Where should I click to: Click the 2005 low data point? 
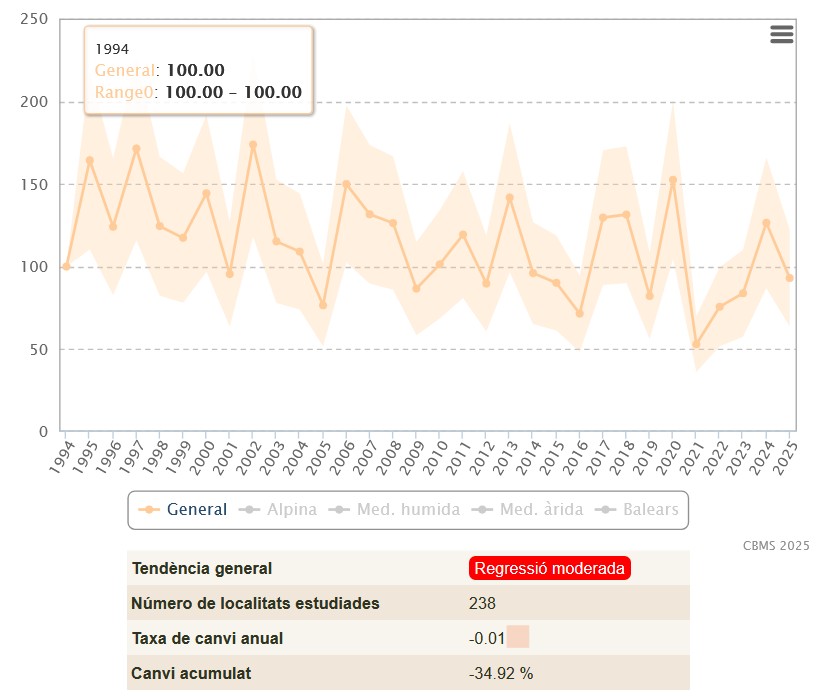[x=323, y=305]
